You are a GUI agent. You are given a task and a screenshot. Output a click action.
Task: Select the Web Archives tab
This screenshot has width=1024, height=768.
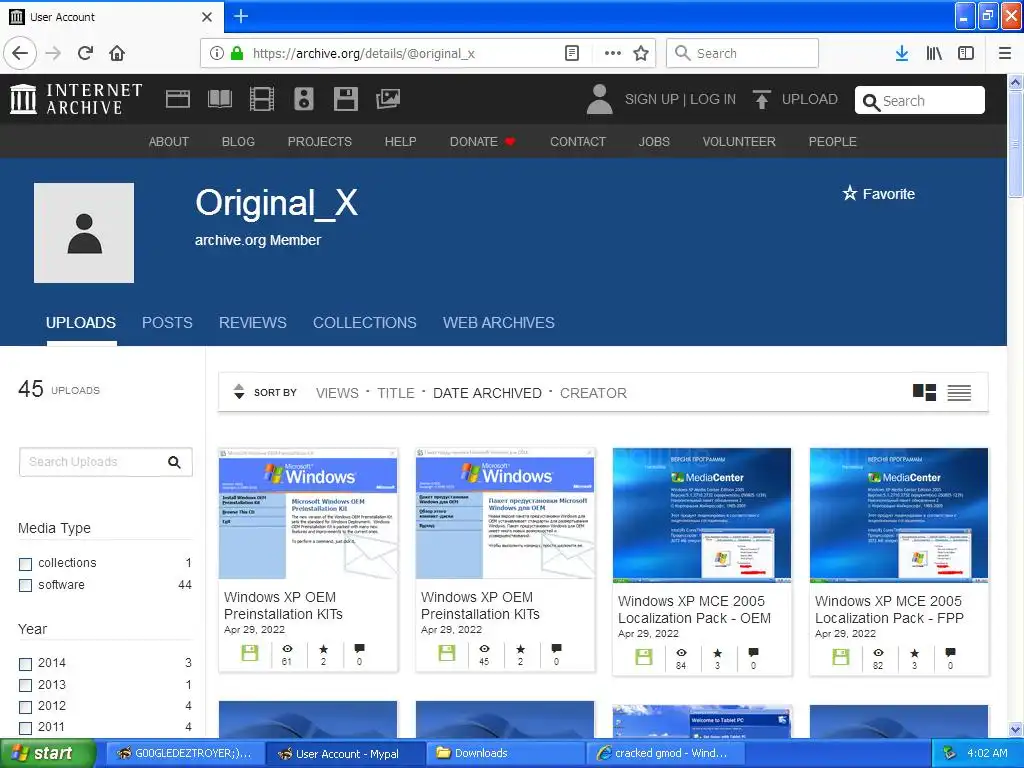[x=499, y=323]
